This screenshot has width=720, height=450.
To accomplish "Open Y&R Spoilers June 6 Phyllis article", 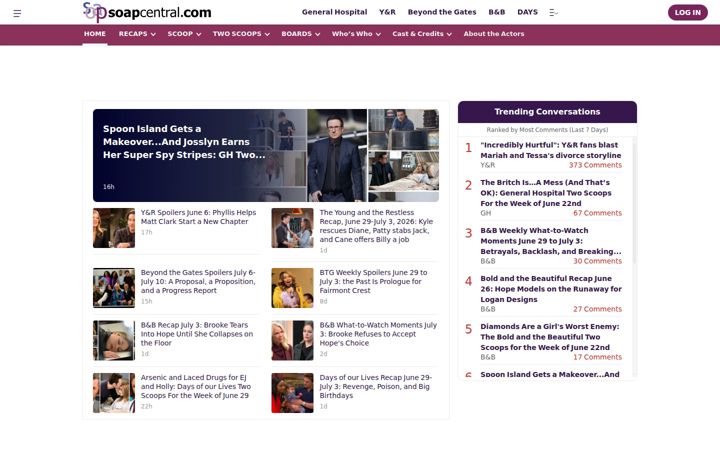I will click(x=198, y=217).
